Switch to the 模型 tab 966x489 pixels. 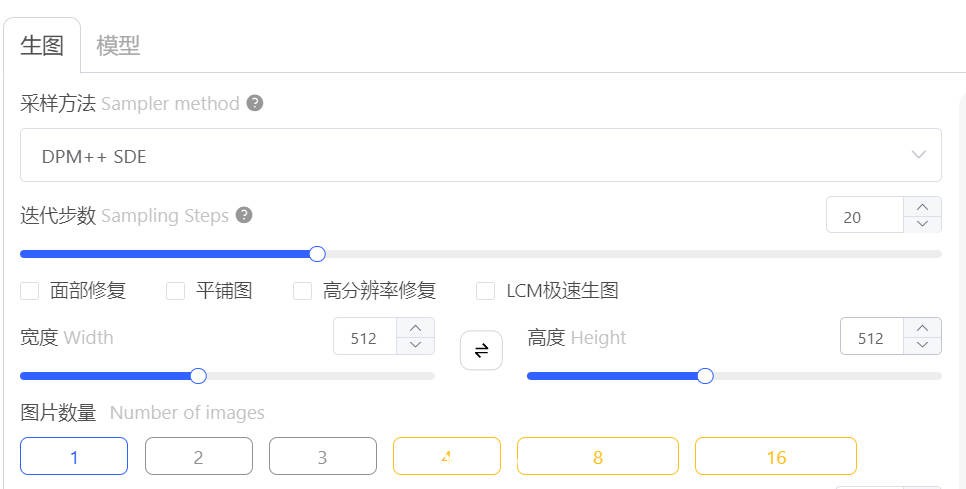pyautogui.click(x=118, y=46)
